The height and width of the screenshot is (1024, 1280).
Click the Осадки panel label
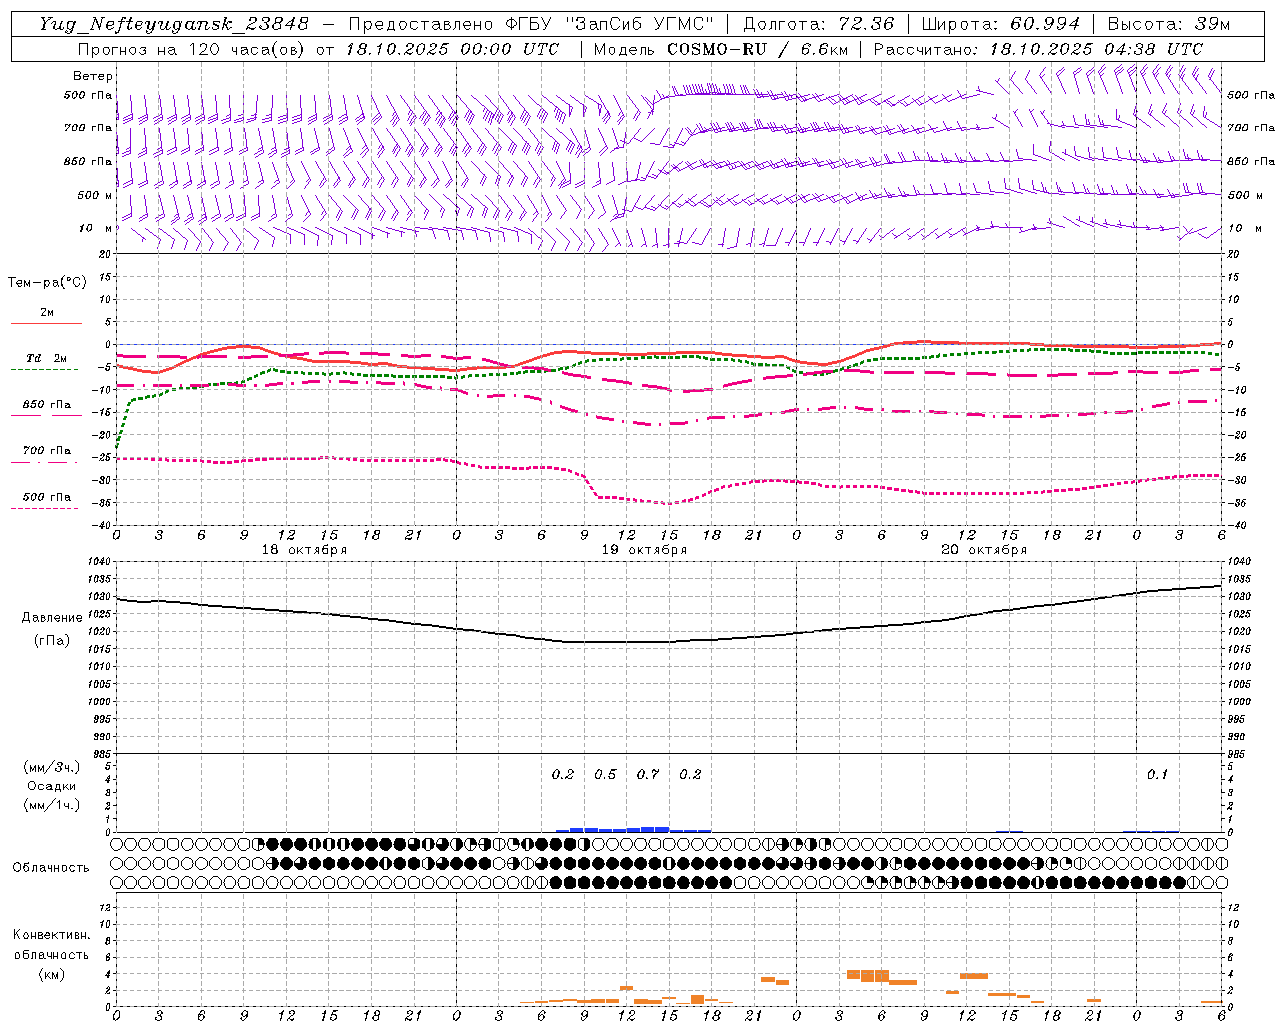[52, 786]
